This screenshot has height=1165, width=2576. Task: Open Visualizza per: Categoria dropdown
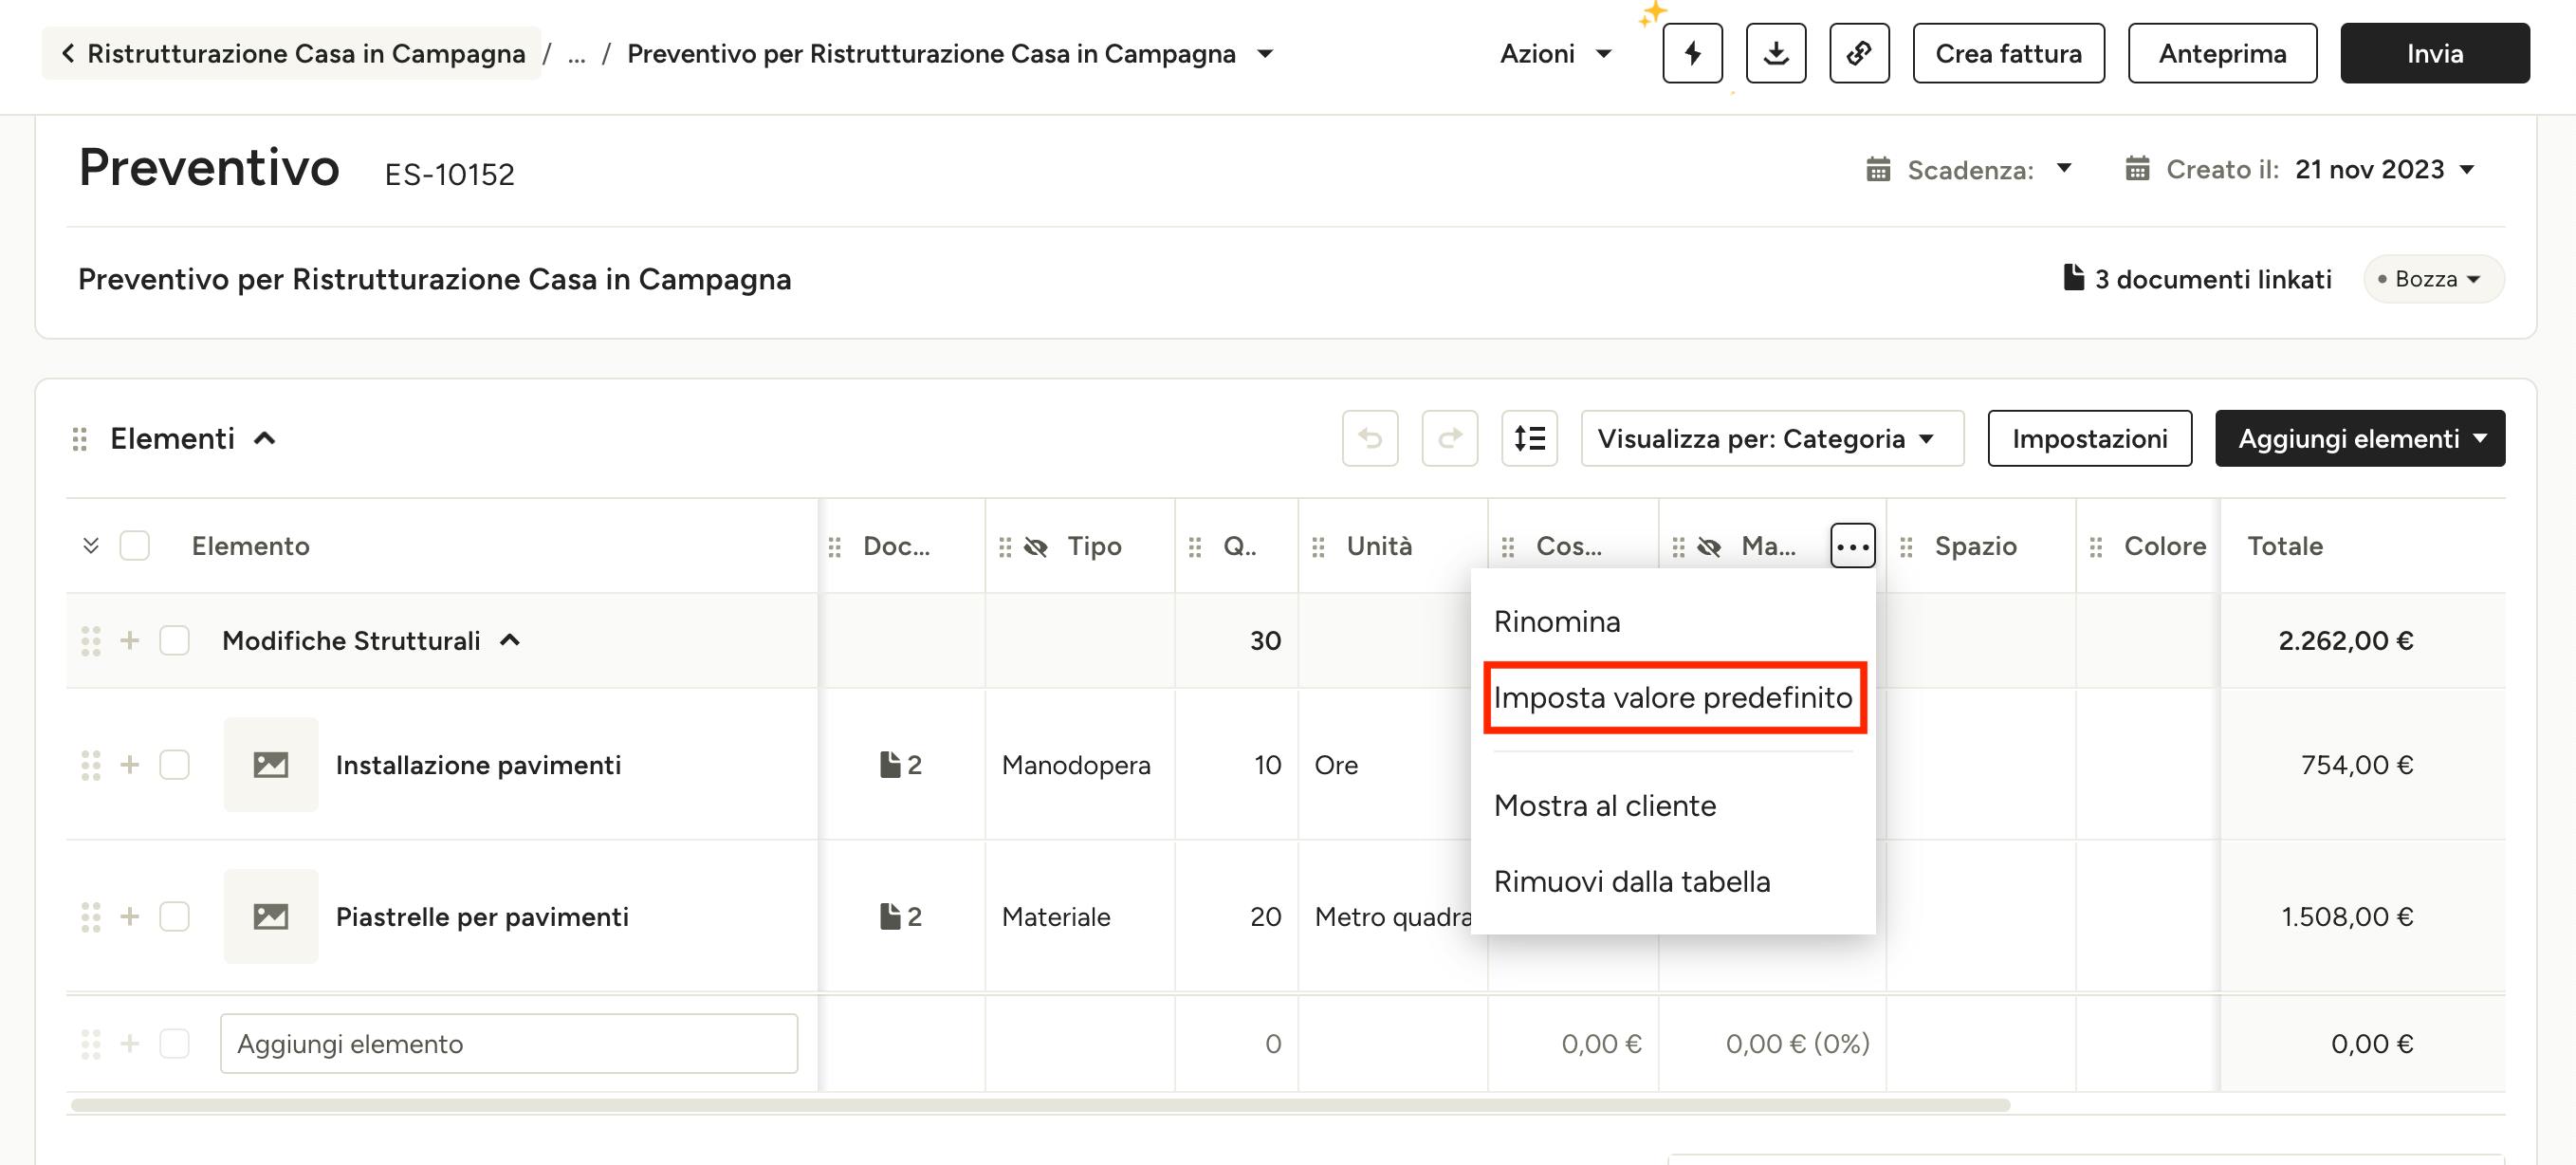pos(1771,438)
